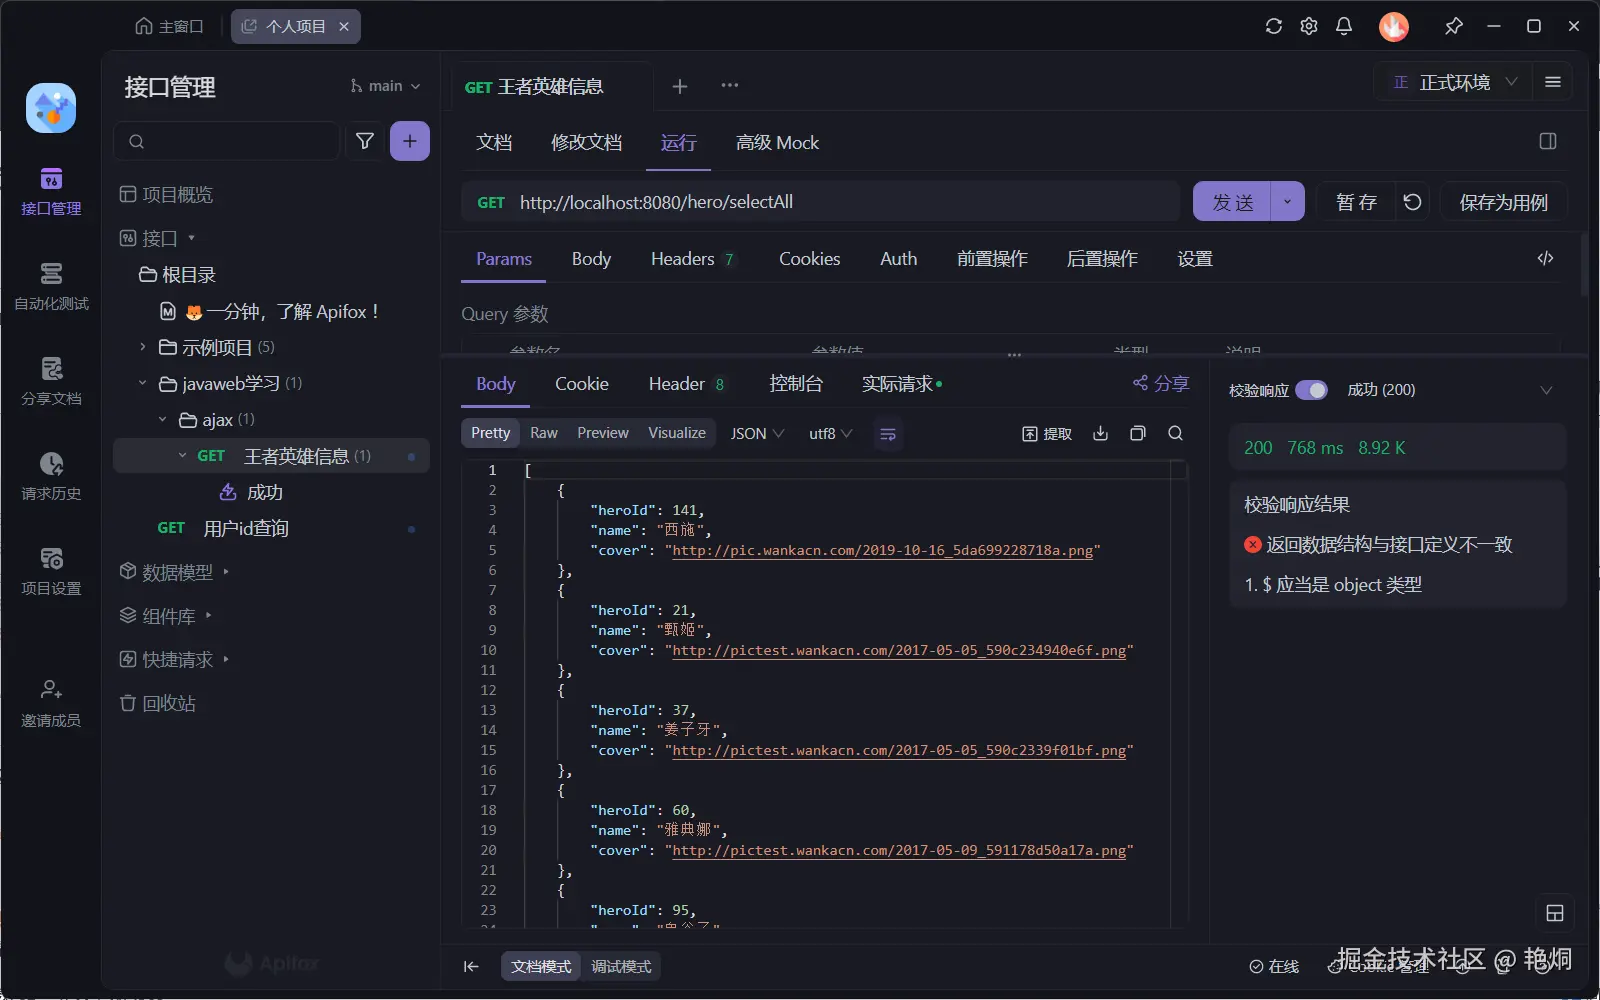The image size is (1600, 1000).
Task: Open the 西施 cover image URL
Action: coord(882,550)
